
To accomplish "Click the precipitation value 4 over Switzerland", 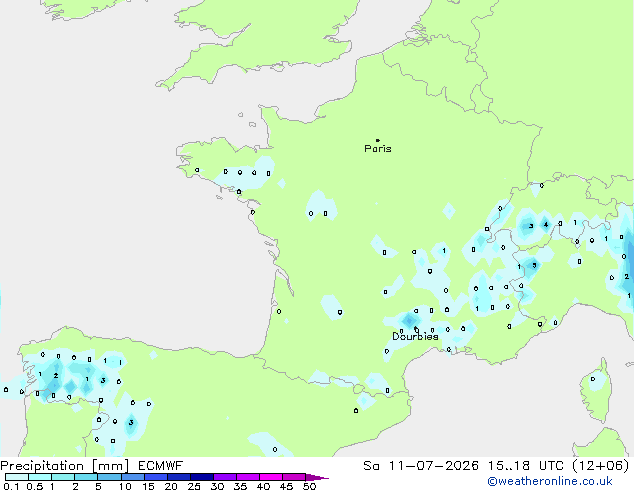I will click(546, 225).
